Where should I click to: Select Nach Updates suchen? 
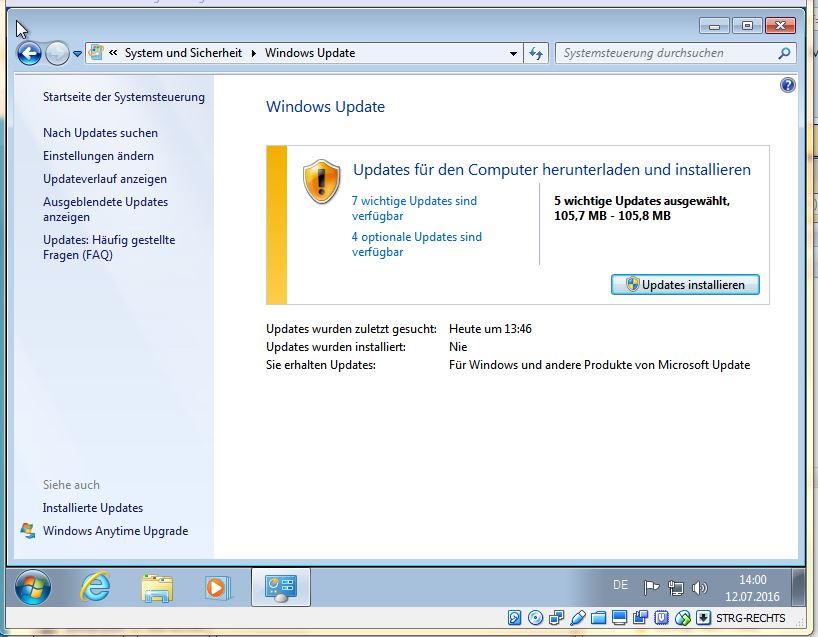pos(100,133)
